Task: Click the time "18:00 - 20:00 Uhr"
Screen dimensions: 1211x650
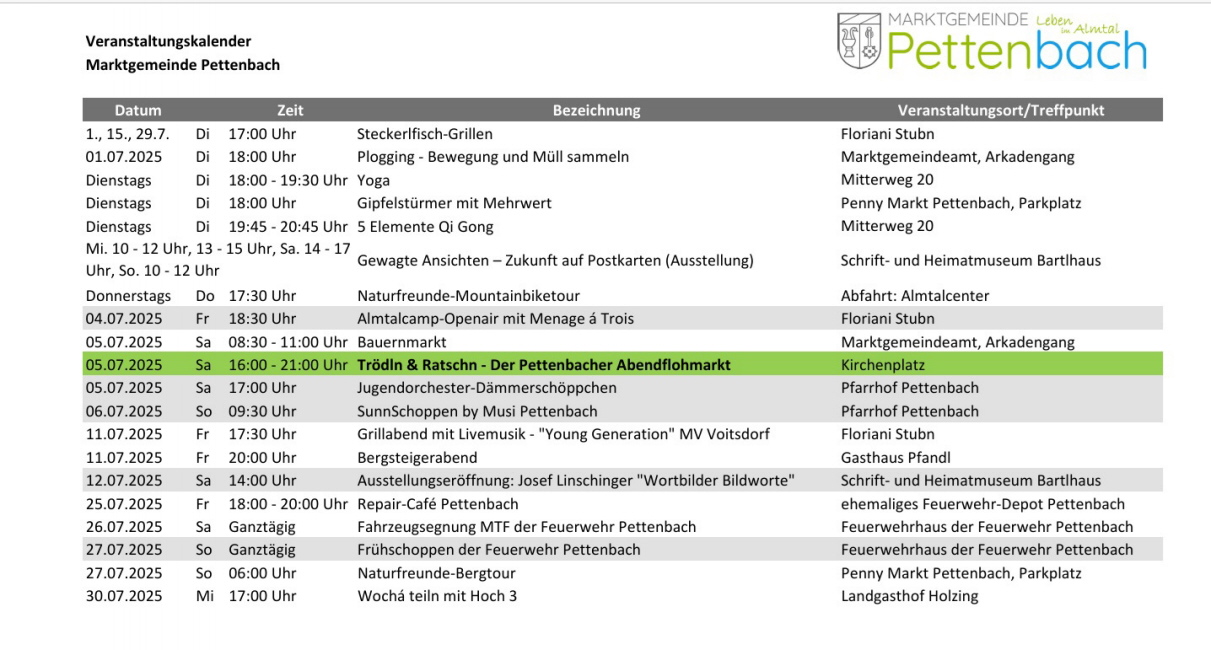Action: point(288,504)
